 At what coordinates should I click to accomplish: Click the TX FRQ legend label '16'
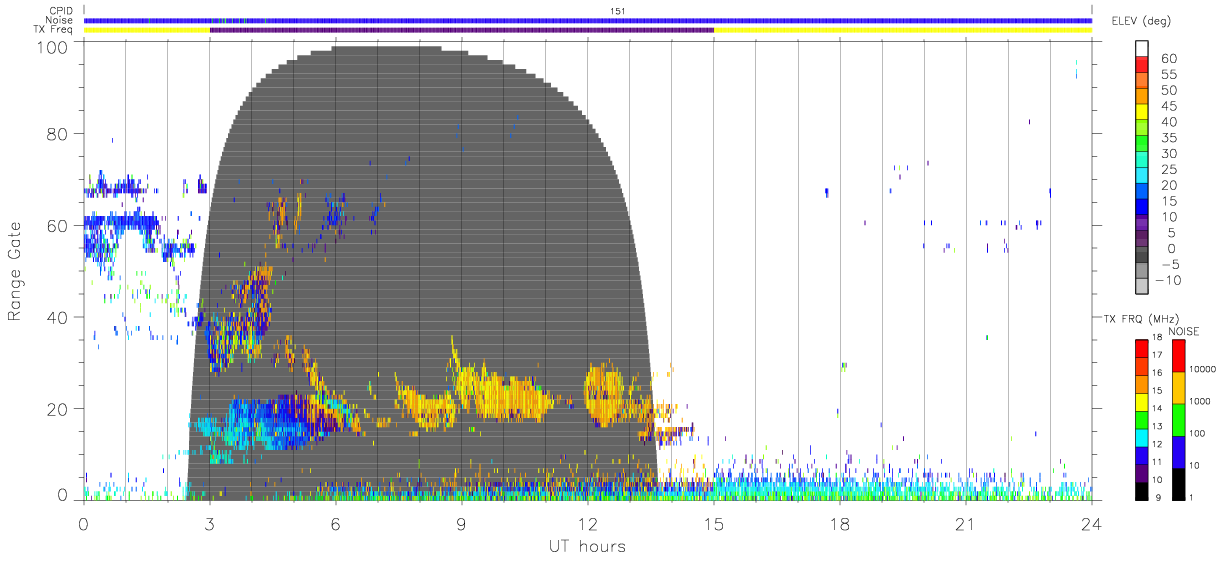(1158, 373)
